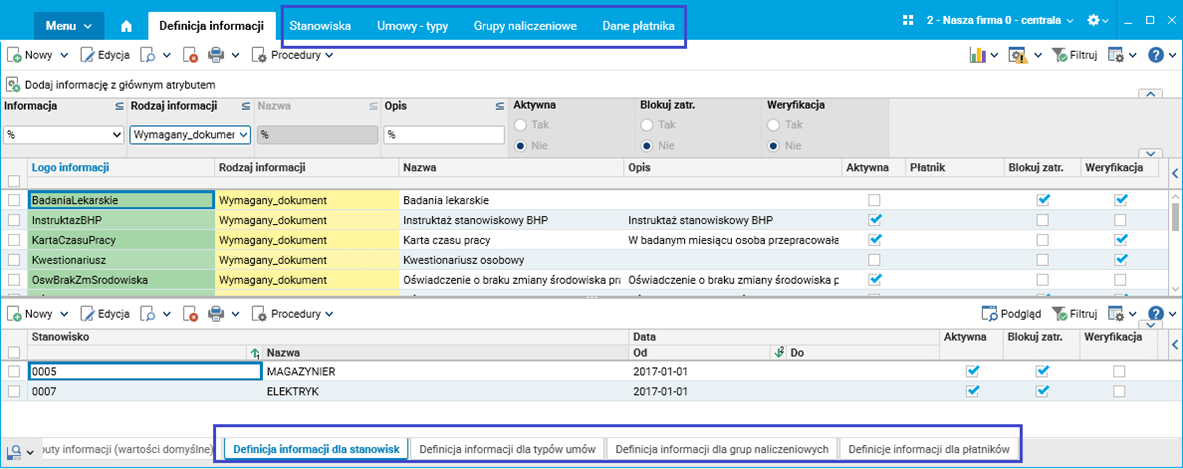Toggle Aktywna checkbox for InstruktazBHP row
Viewport: 1183px width, 469px height.
coord(874,219)
